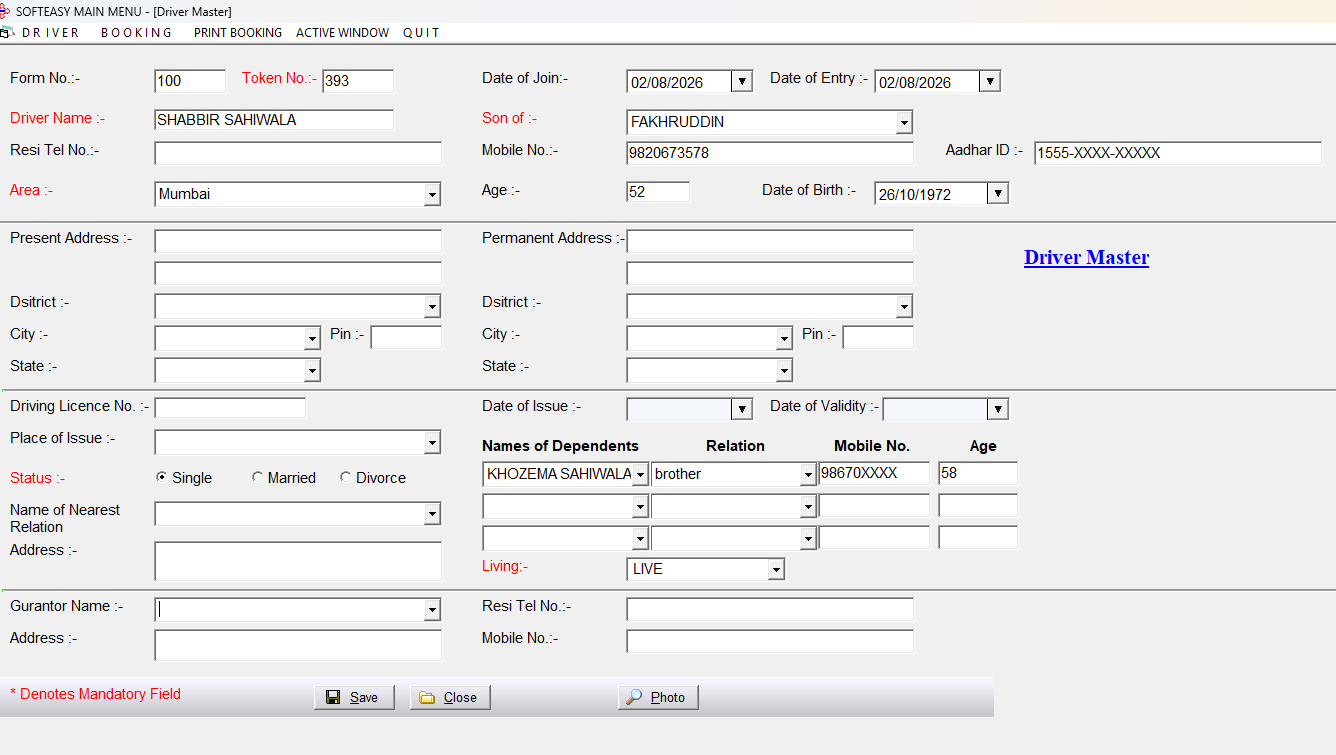
Task: Click the Photo button
Action: (658, 697)
